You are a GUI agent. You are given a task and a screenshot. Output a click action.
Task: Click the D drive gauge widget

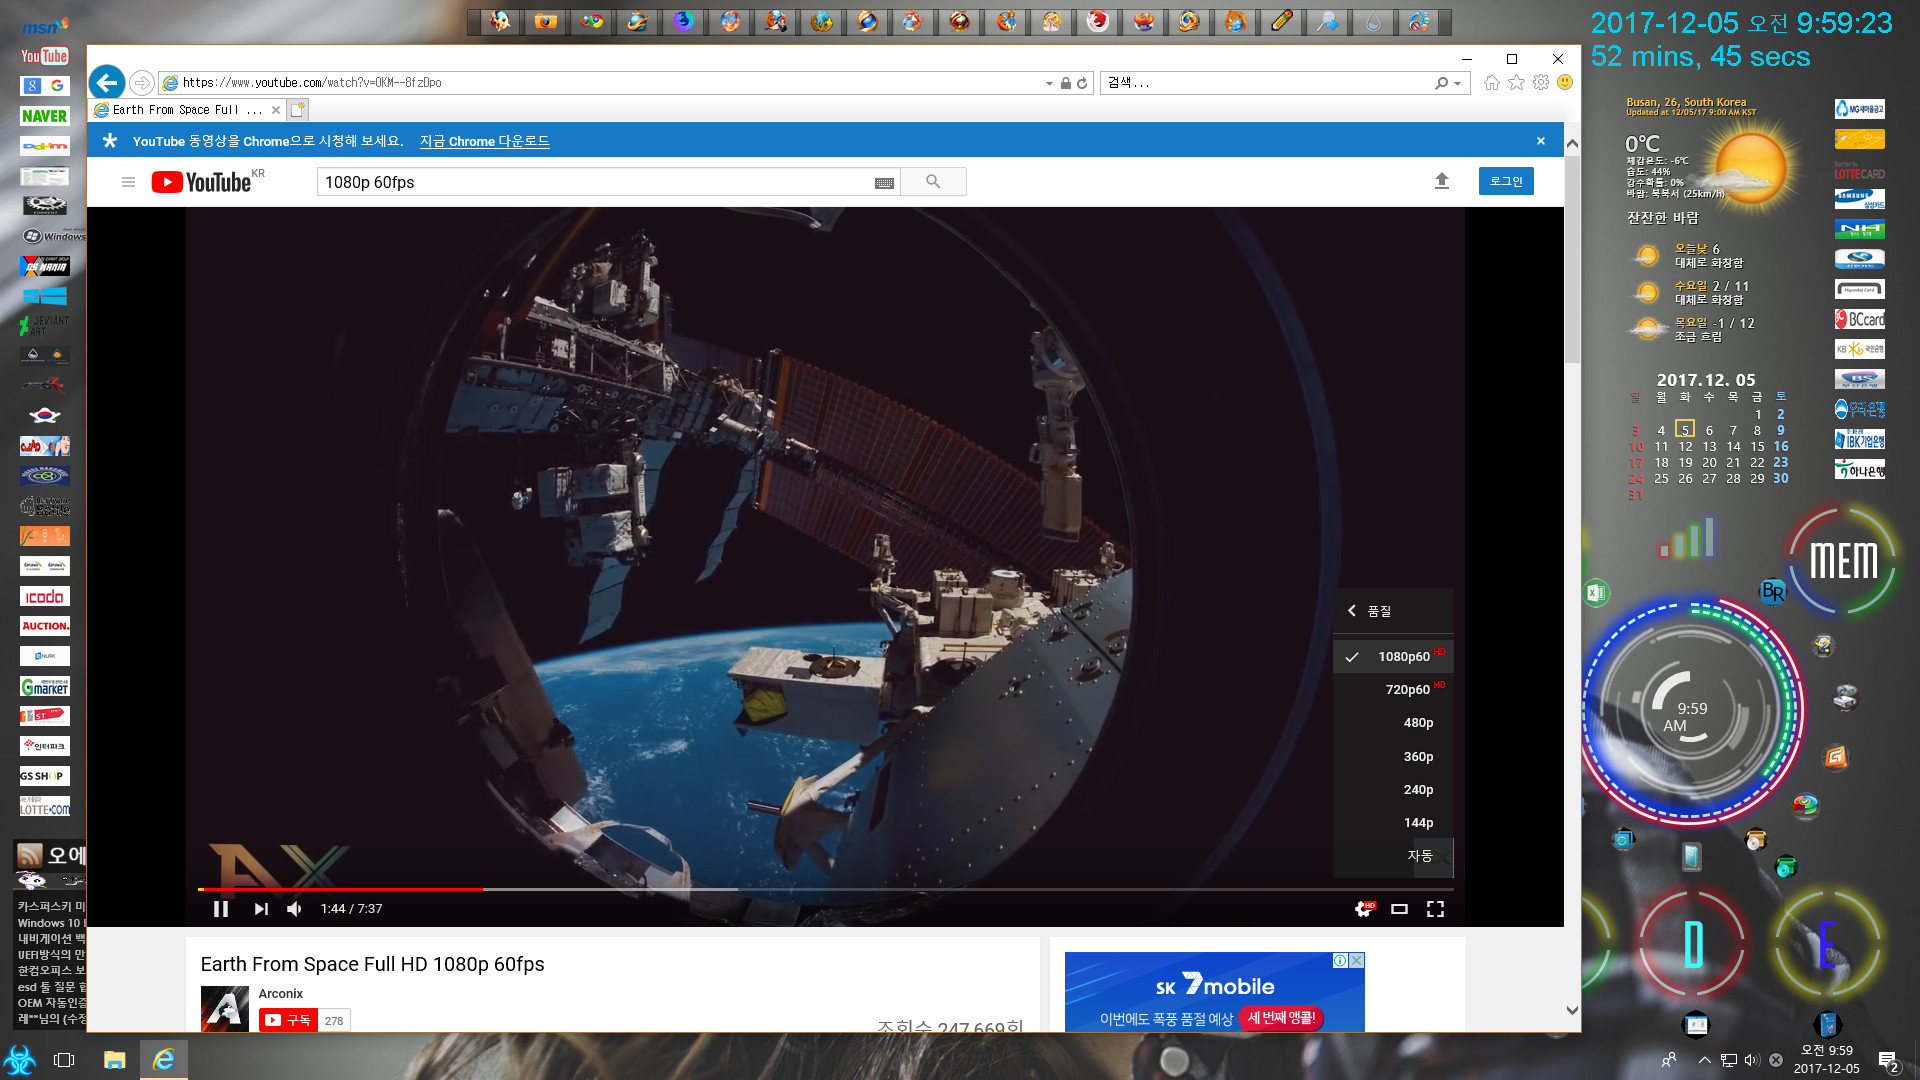click(x=1693, y=944)
